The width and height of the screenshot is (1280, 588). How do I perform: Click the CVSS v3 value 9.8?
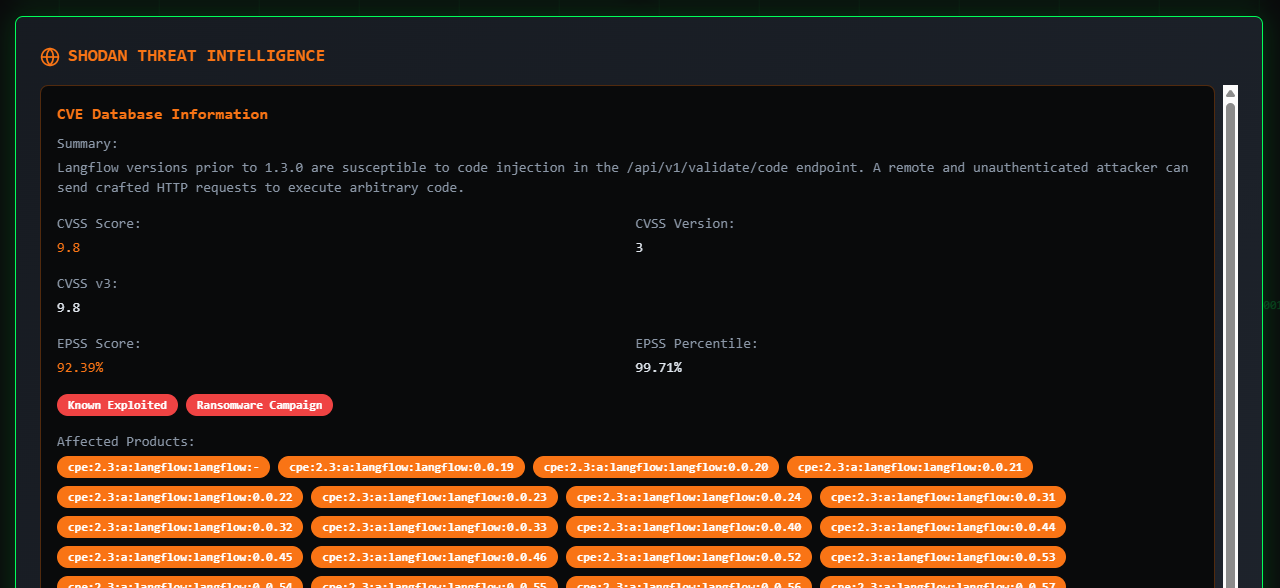tap(68, 307)
